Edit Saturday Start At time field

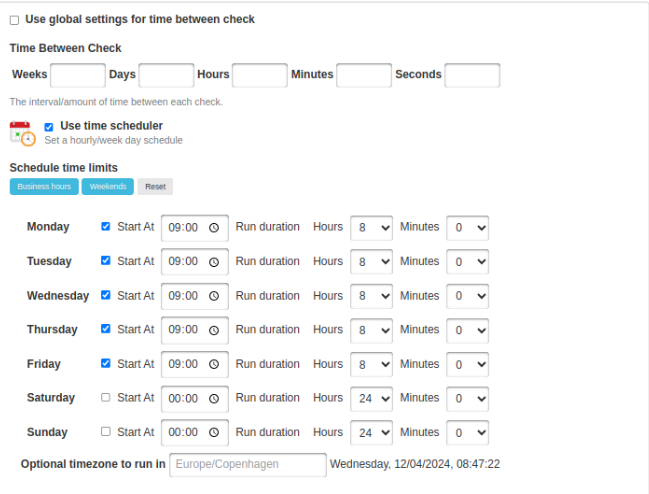(x=195, y=399)
